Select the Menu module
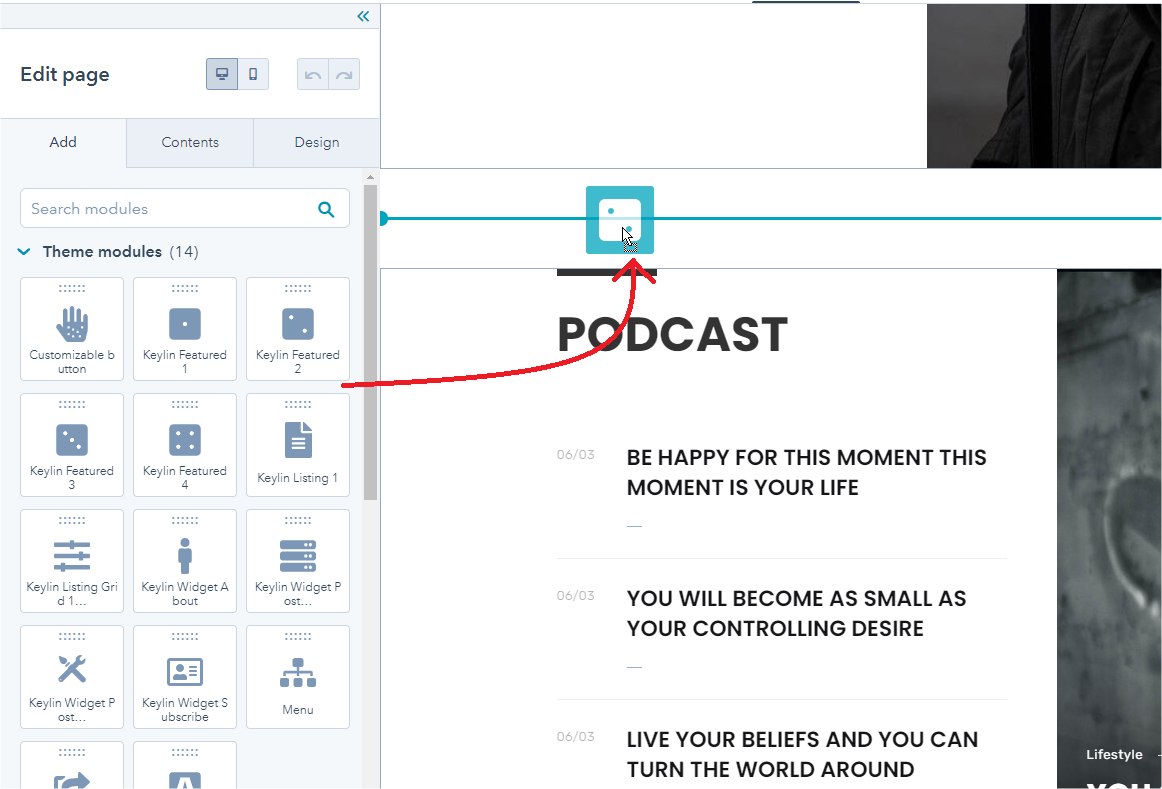 [298, 677]
